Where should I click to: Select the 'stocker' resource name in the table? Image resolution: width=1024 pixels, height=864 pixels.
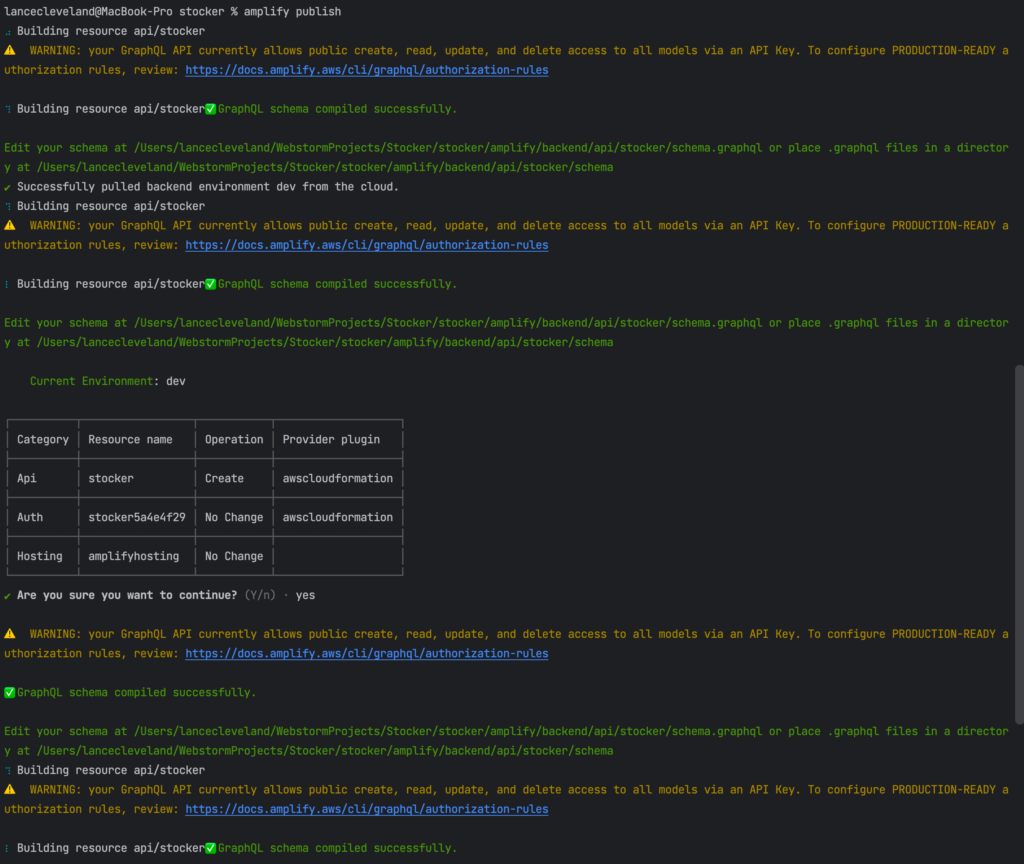(110, 477)
